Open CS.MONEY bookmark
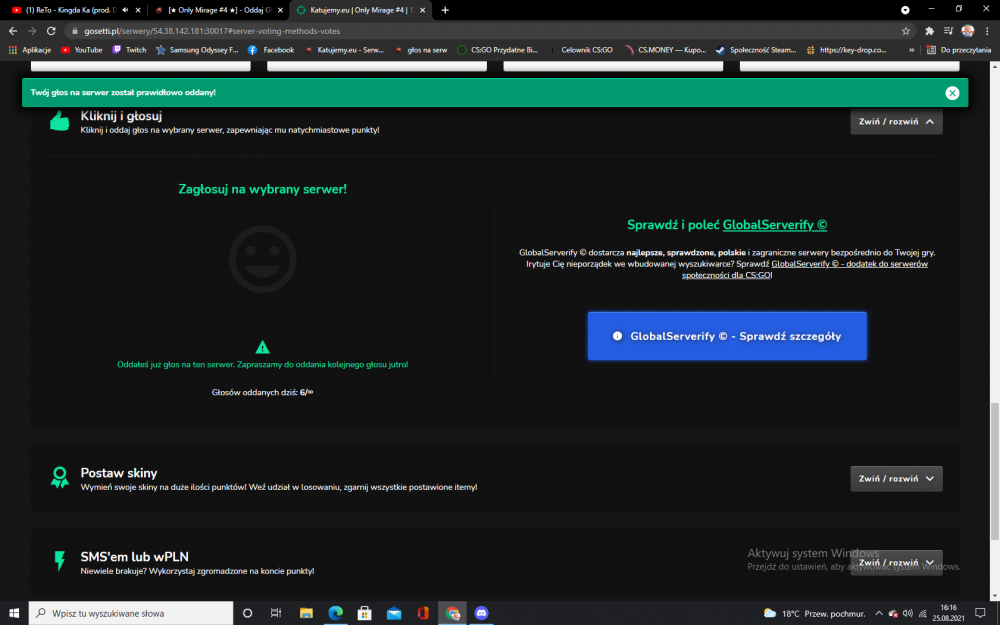This screenshot has height=625, width=1000. pos(665,50)
